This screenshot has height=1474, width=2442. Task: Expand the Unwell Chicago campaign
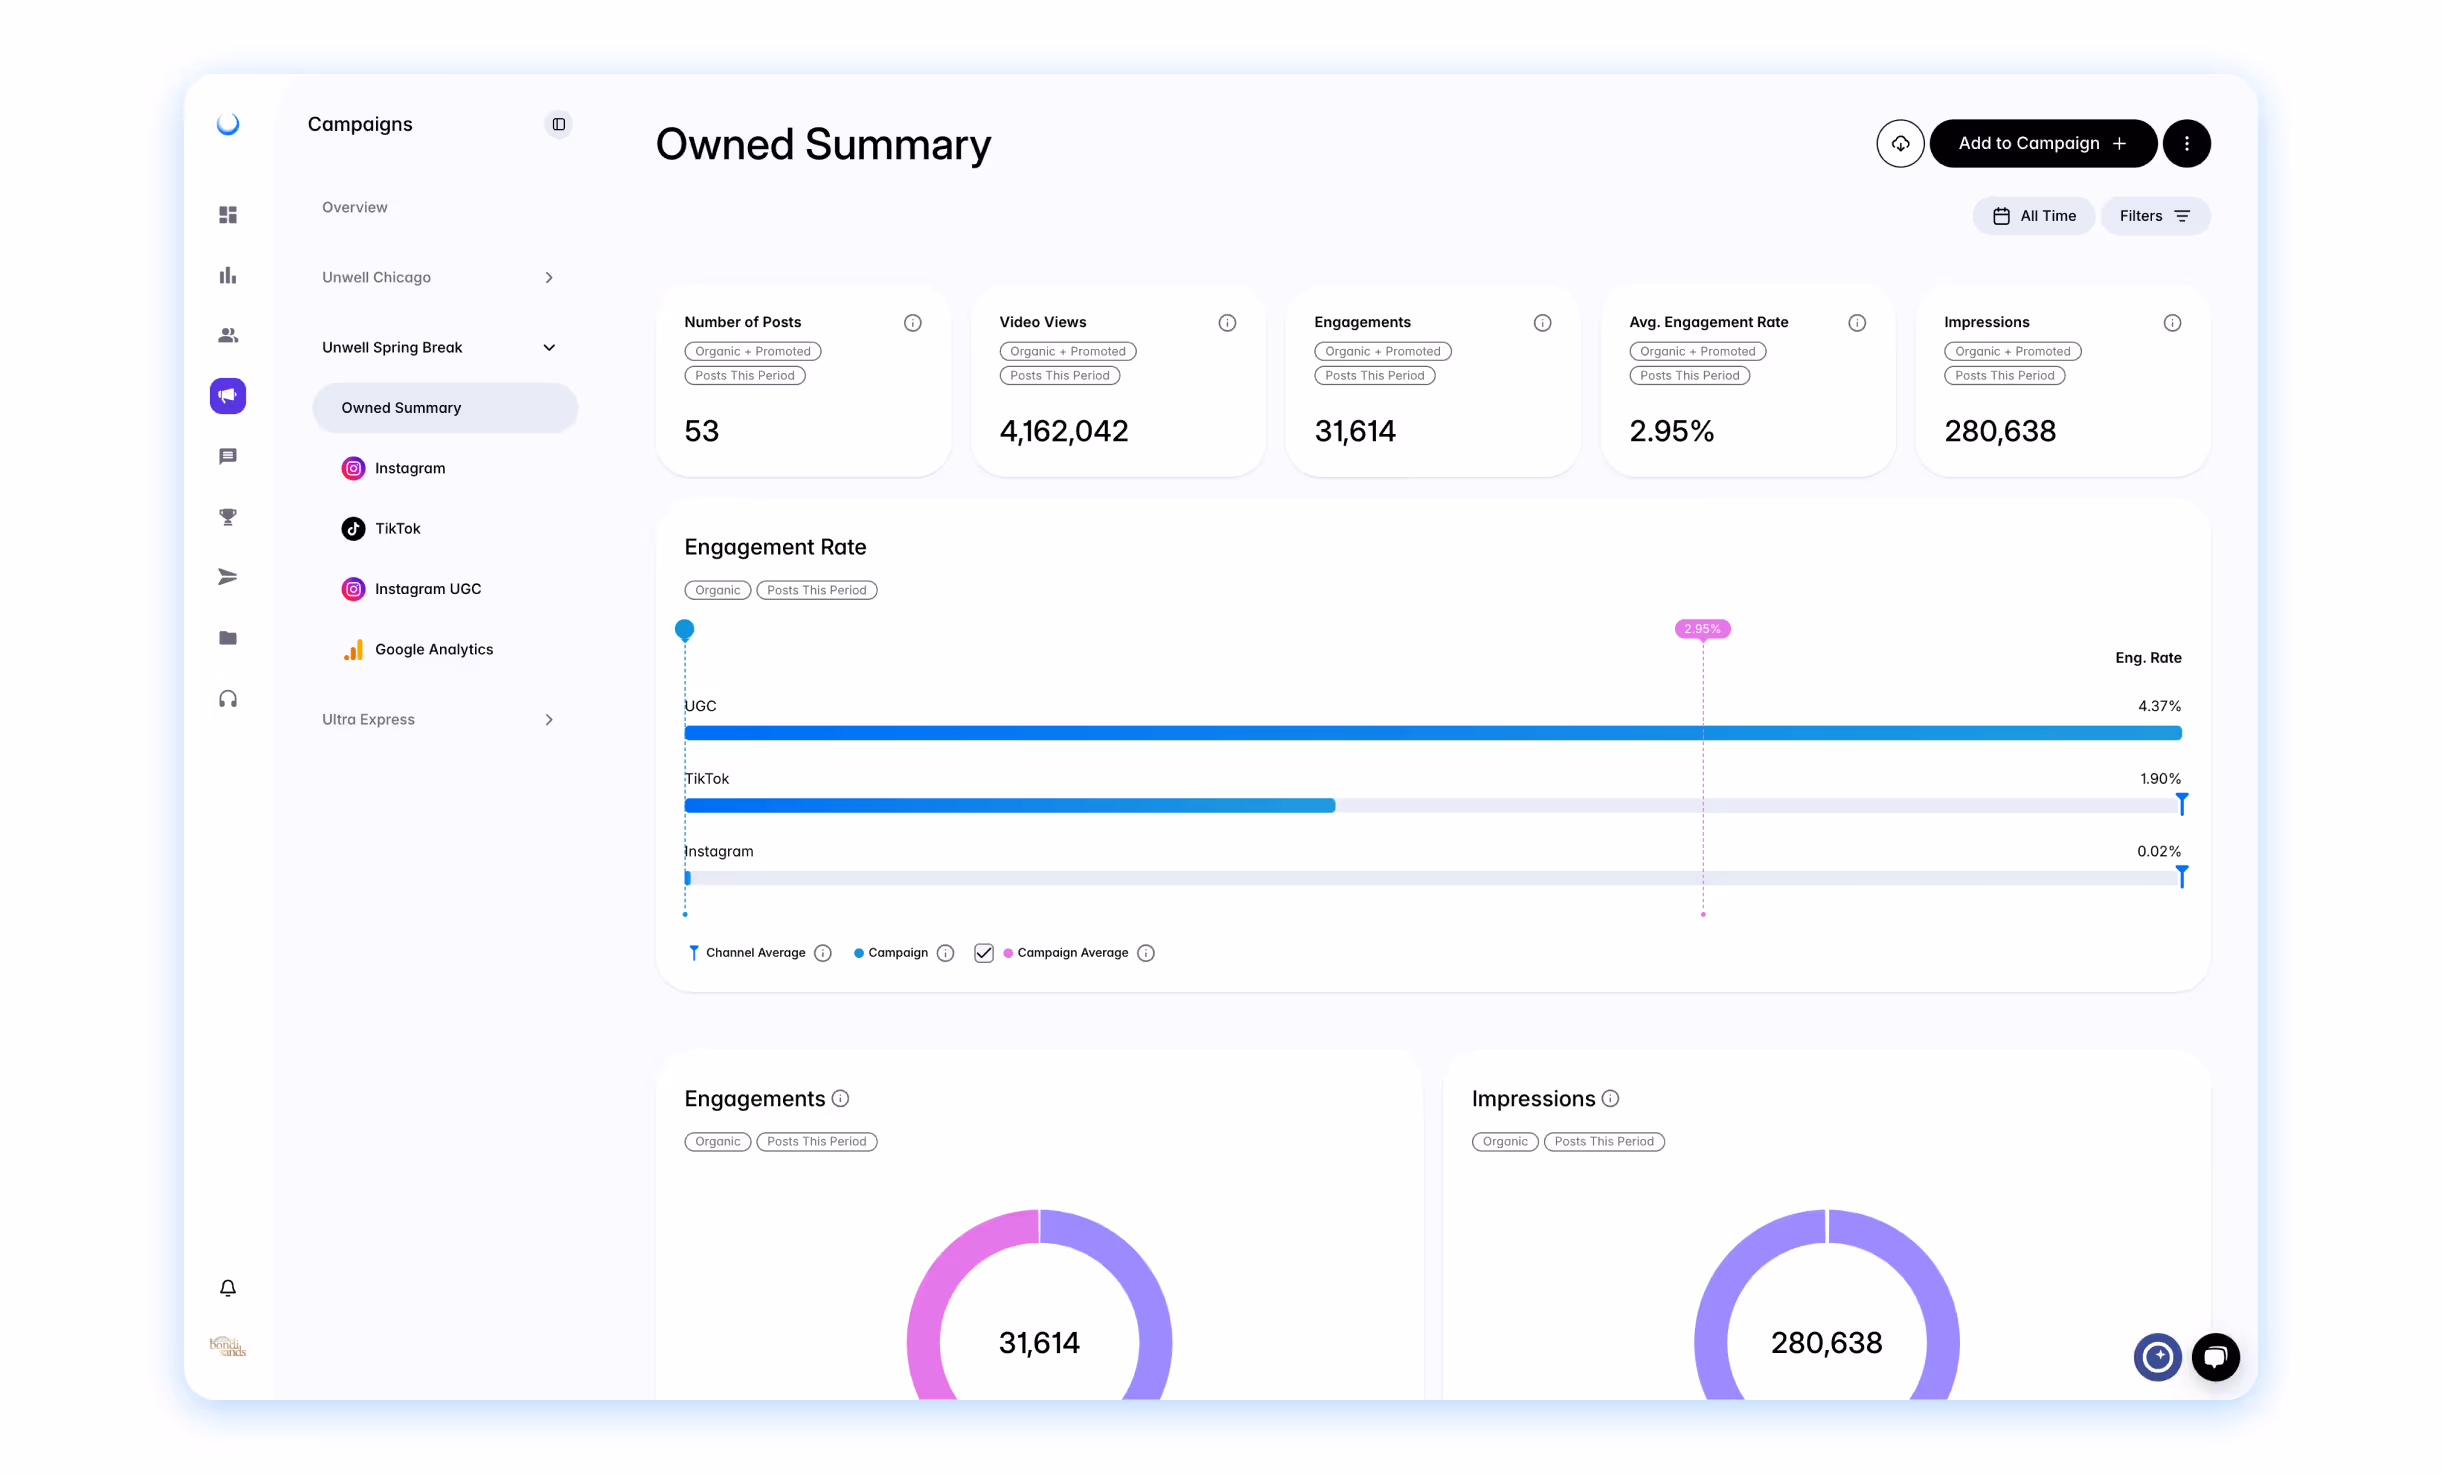[x=548, y=278]
